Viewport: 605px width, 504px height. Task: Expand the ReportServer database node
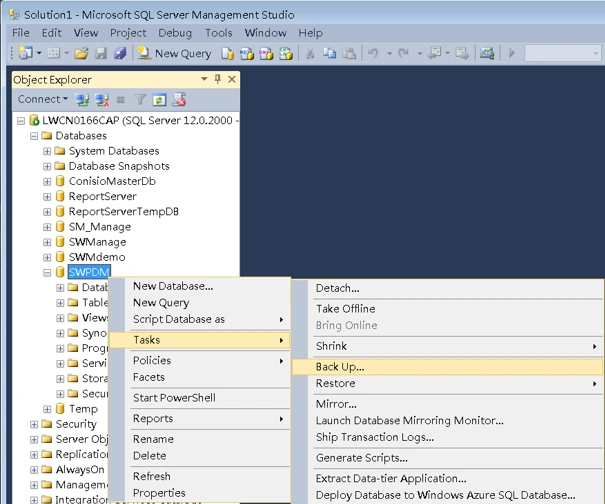(47, 197)
